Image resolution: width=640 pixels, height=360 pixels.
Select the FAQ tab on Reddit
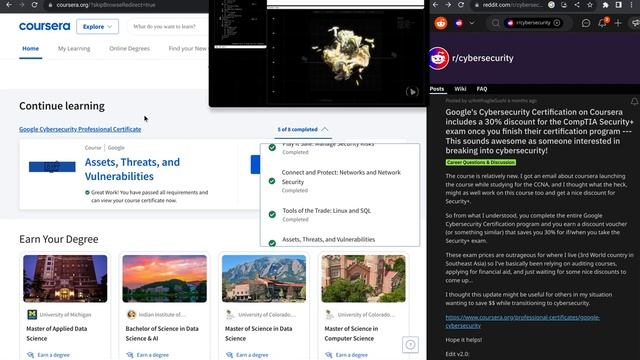coord(482,89)
